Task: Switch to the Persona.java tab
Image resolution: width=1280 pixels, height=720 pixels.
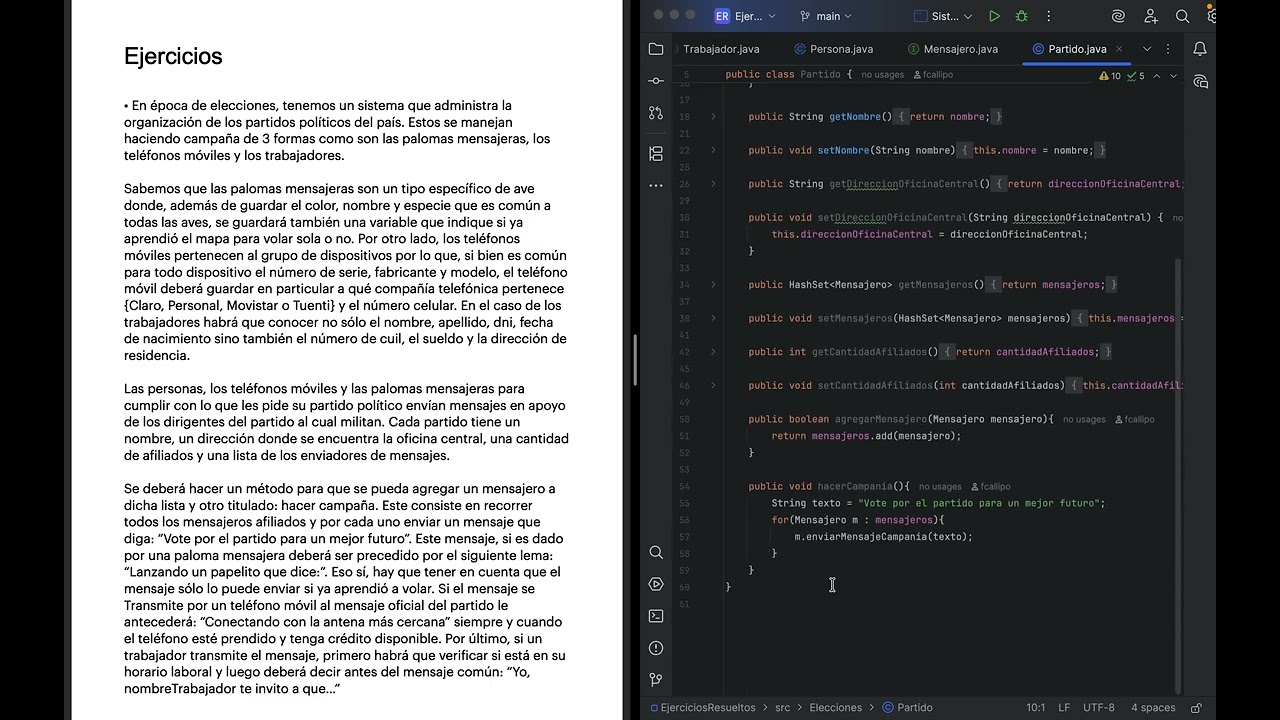Action: tap(834, 49)
